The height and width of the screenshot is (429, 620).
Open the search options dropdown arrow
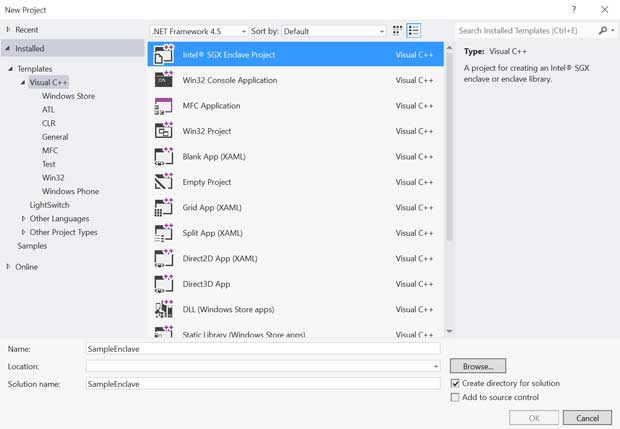click(x=613, y=30)
